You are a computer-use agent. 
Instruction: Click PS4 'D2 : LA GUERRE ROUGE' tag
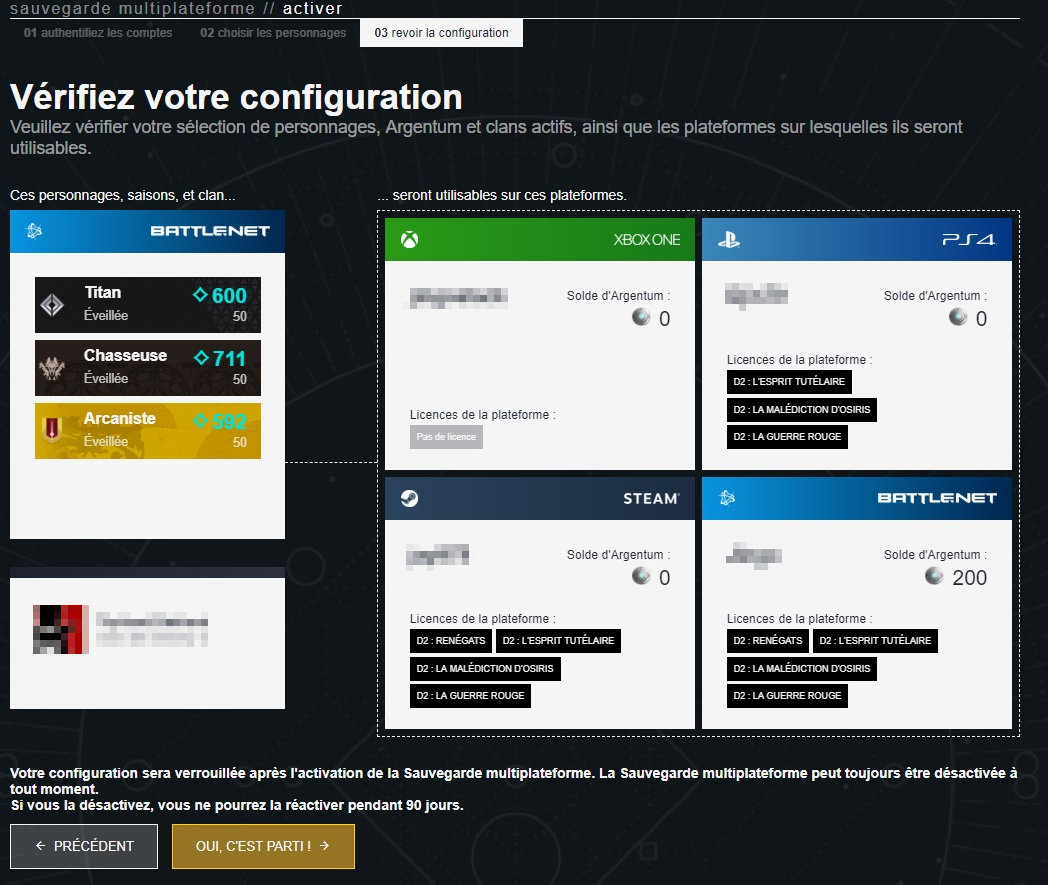click(x=787, y=436)
